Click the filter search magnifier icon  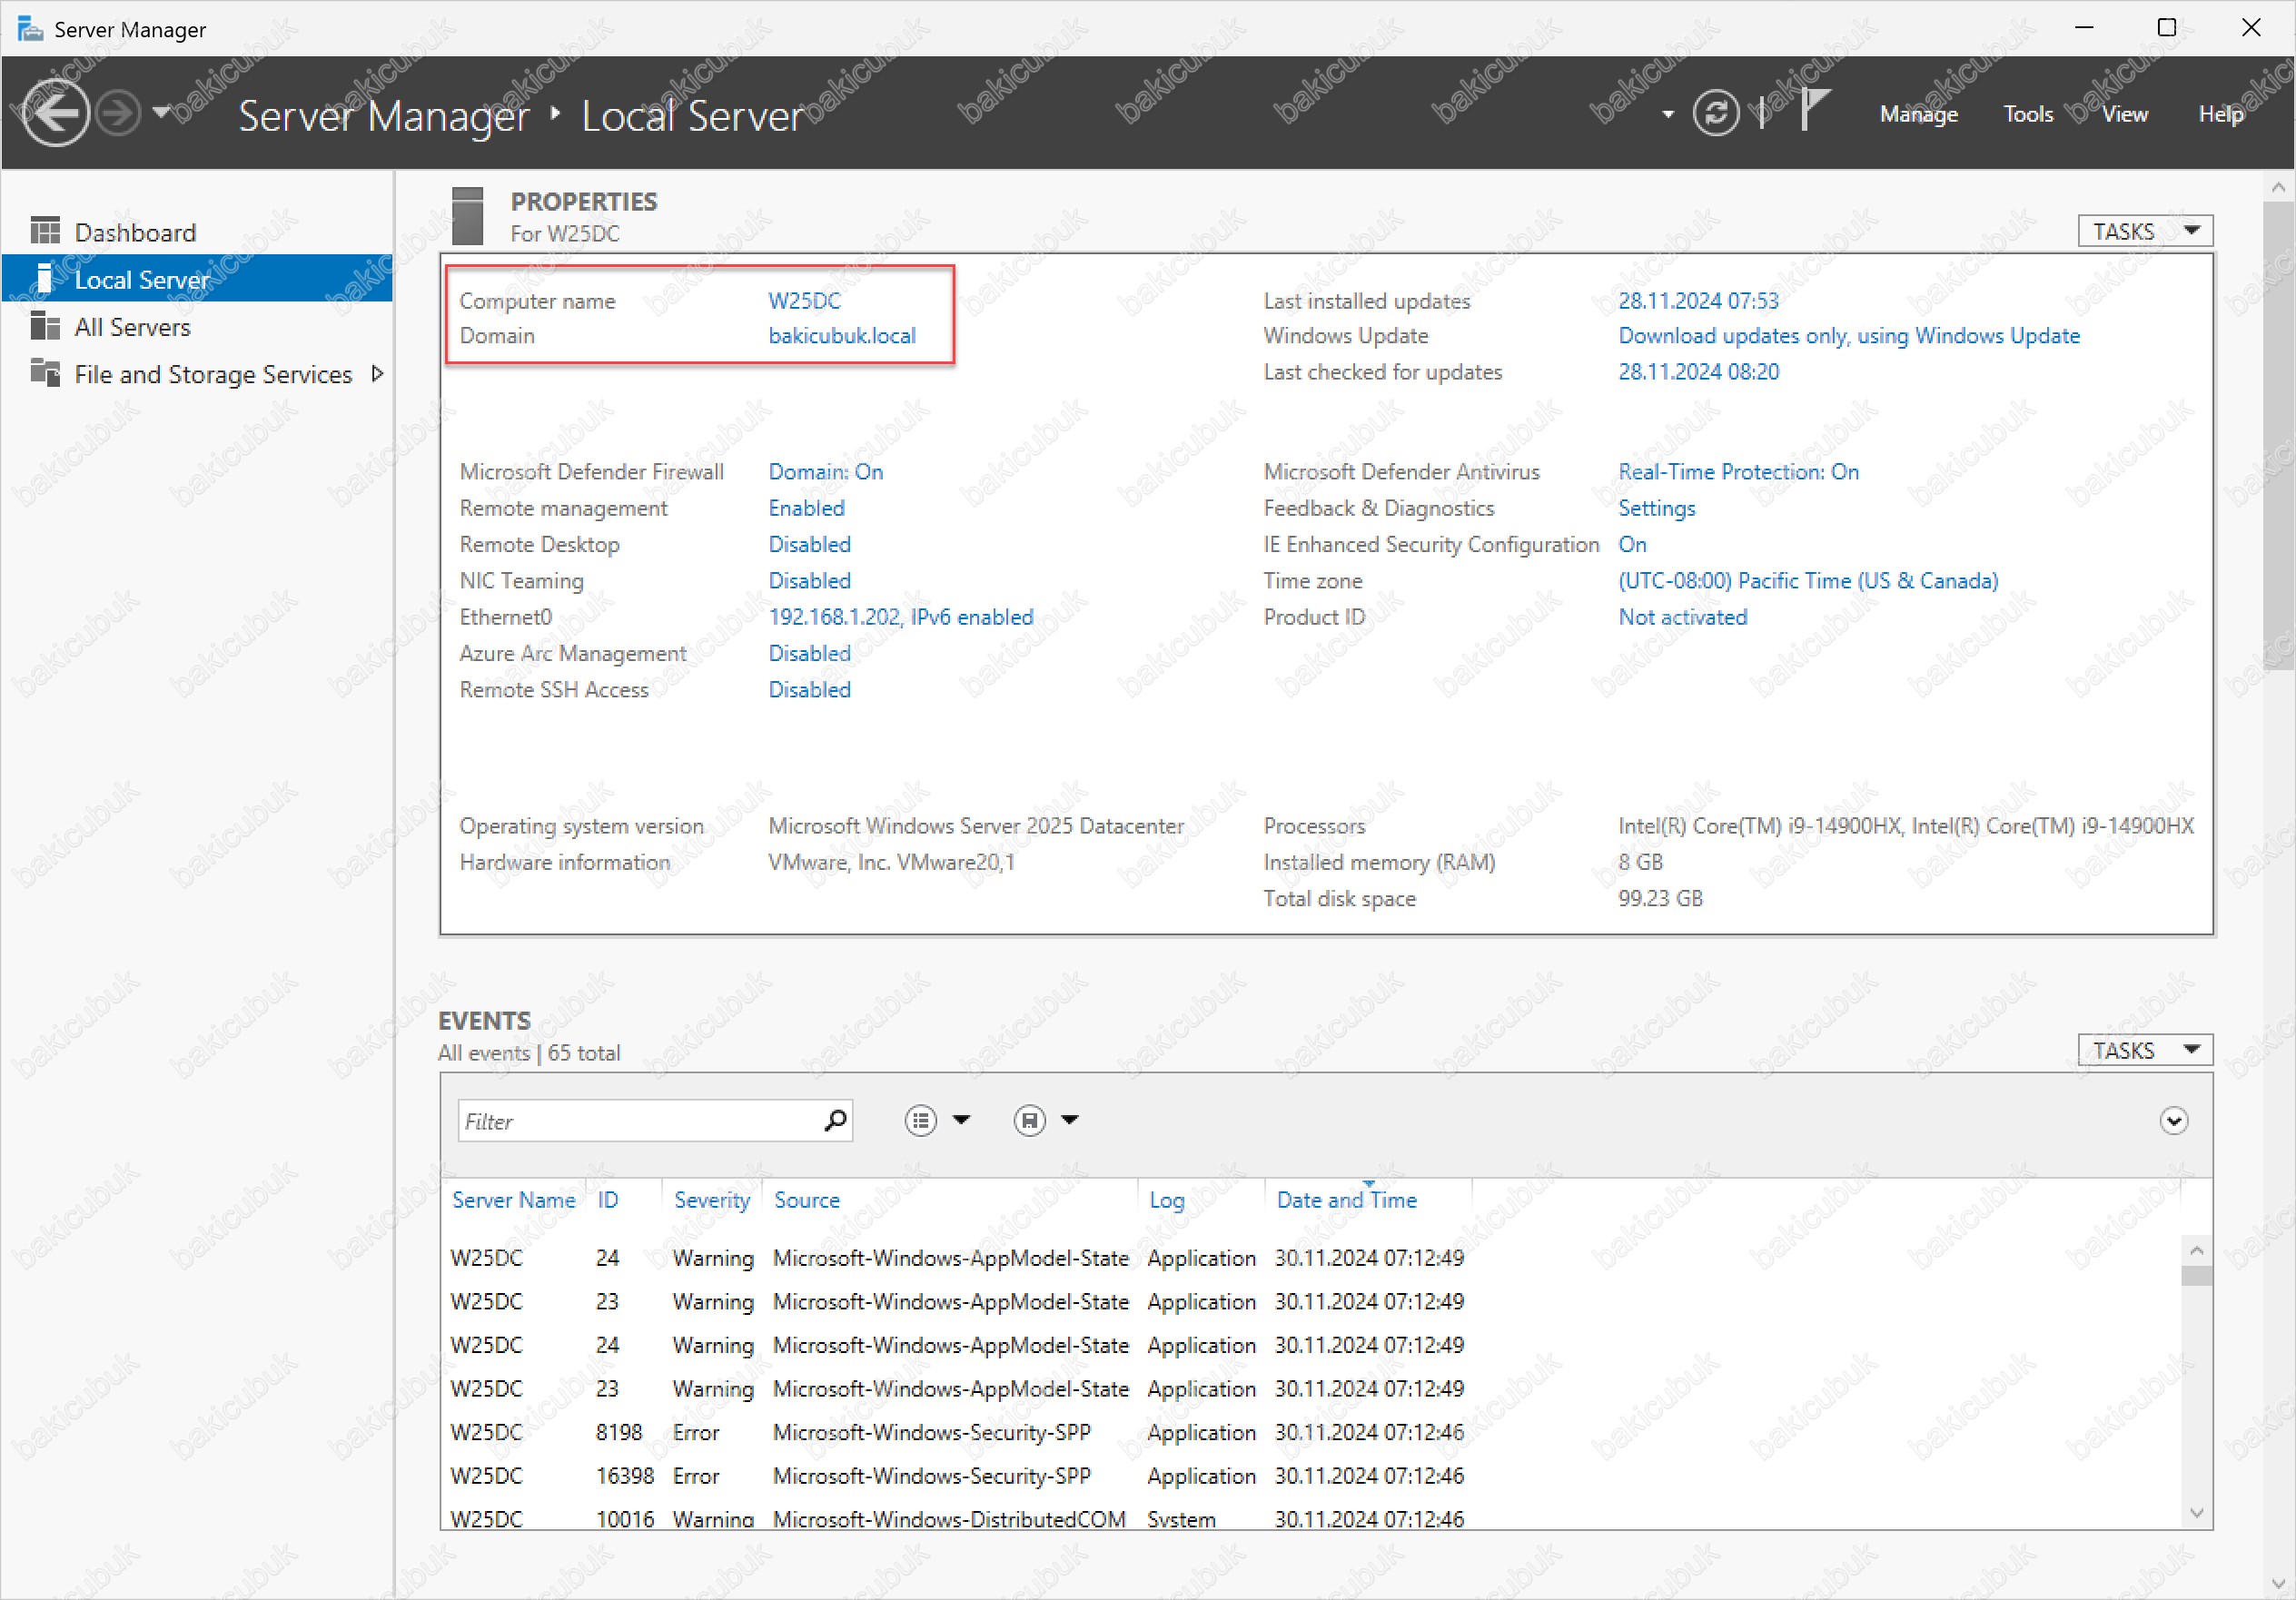[x=835, y=1120]
